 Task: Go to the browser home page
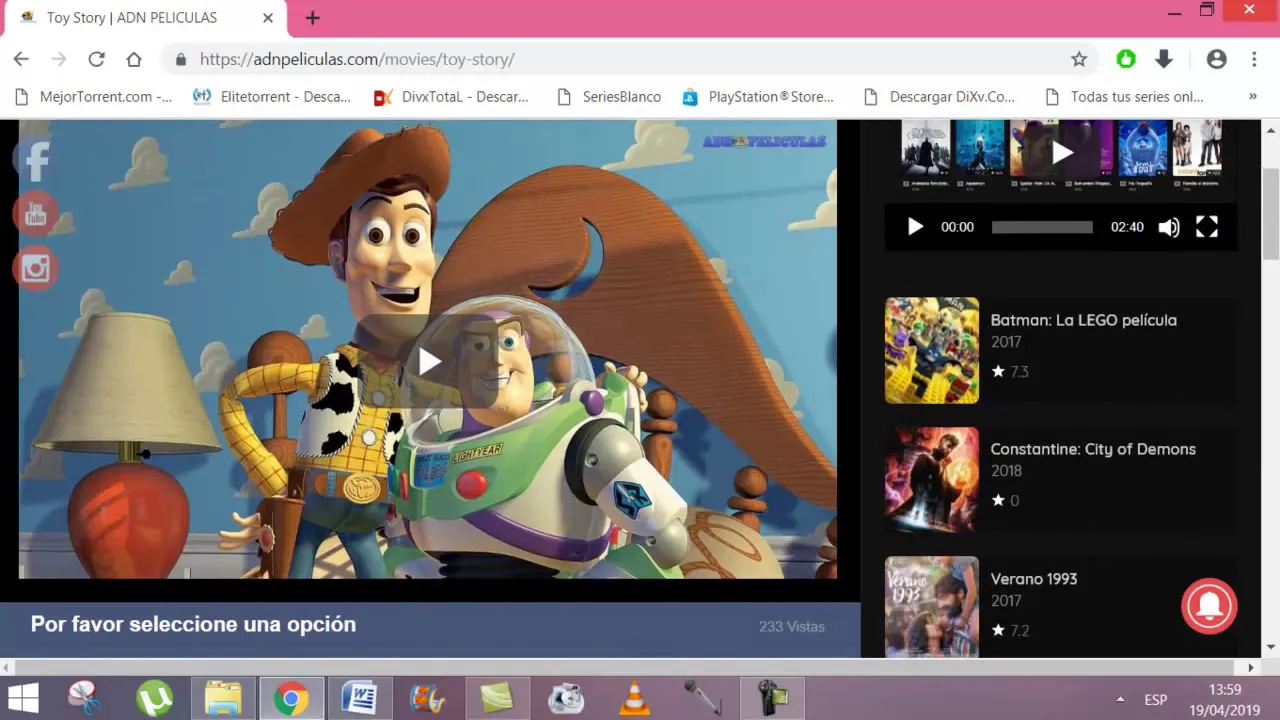point(134,59)
